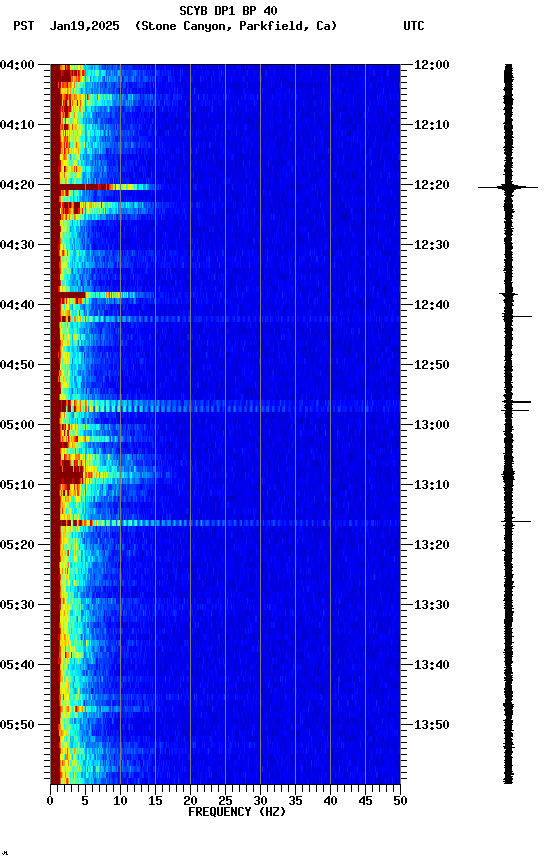Screen dimensions: 552x864
Task: Click the '12:50' UTC time label
Action: [x=432, y=365]
